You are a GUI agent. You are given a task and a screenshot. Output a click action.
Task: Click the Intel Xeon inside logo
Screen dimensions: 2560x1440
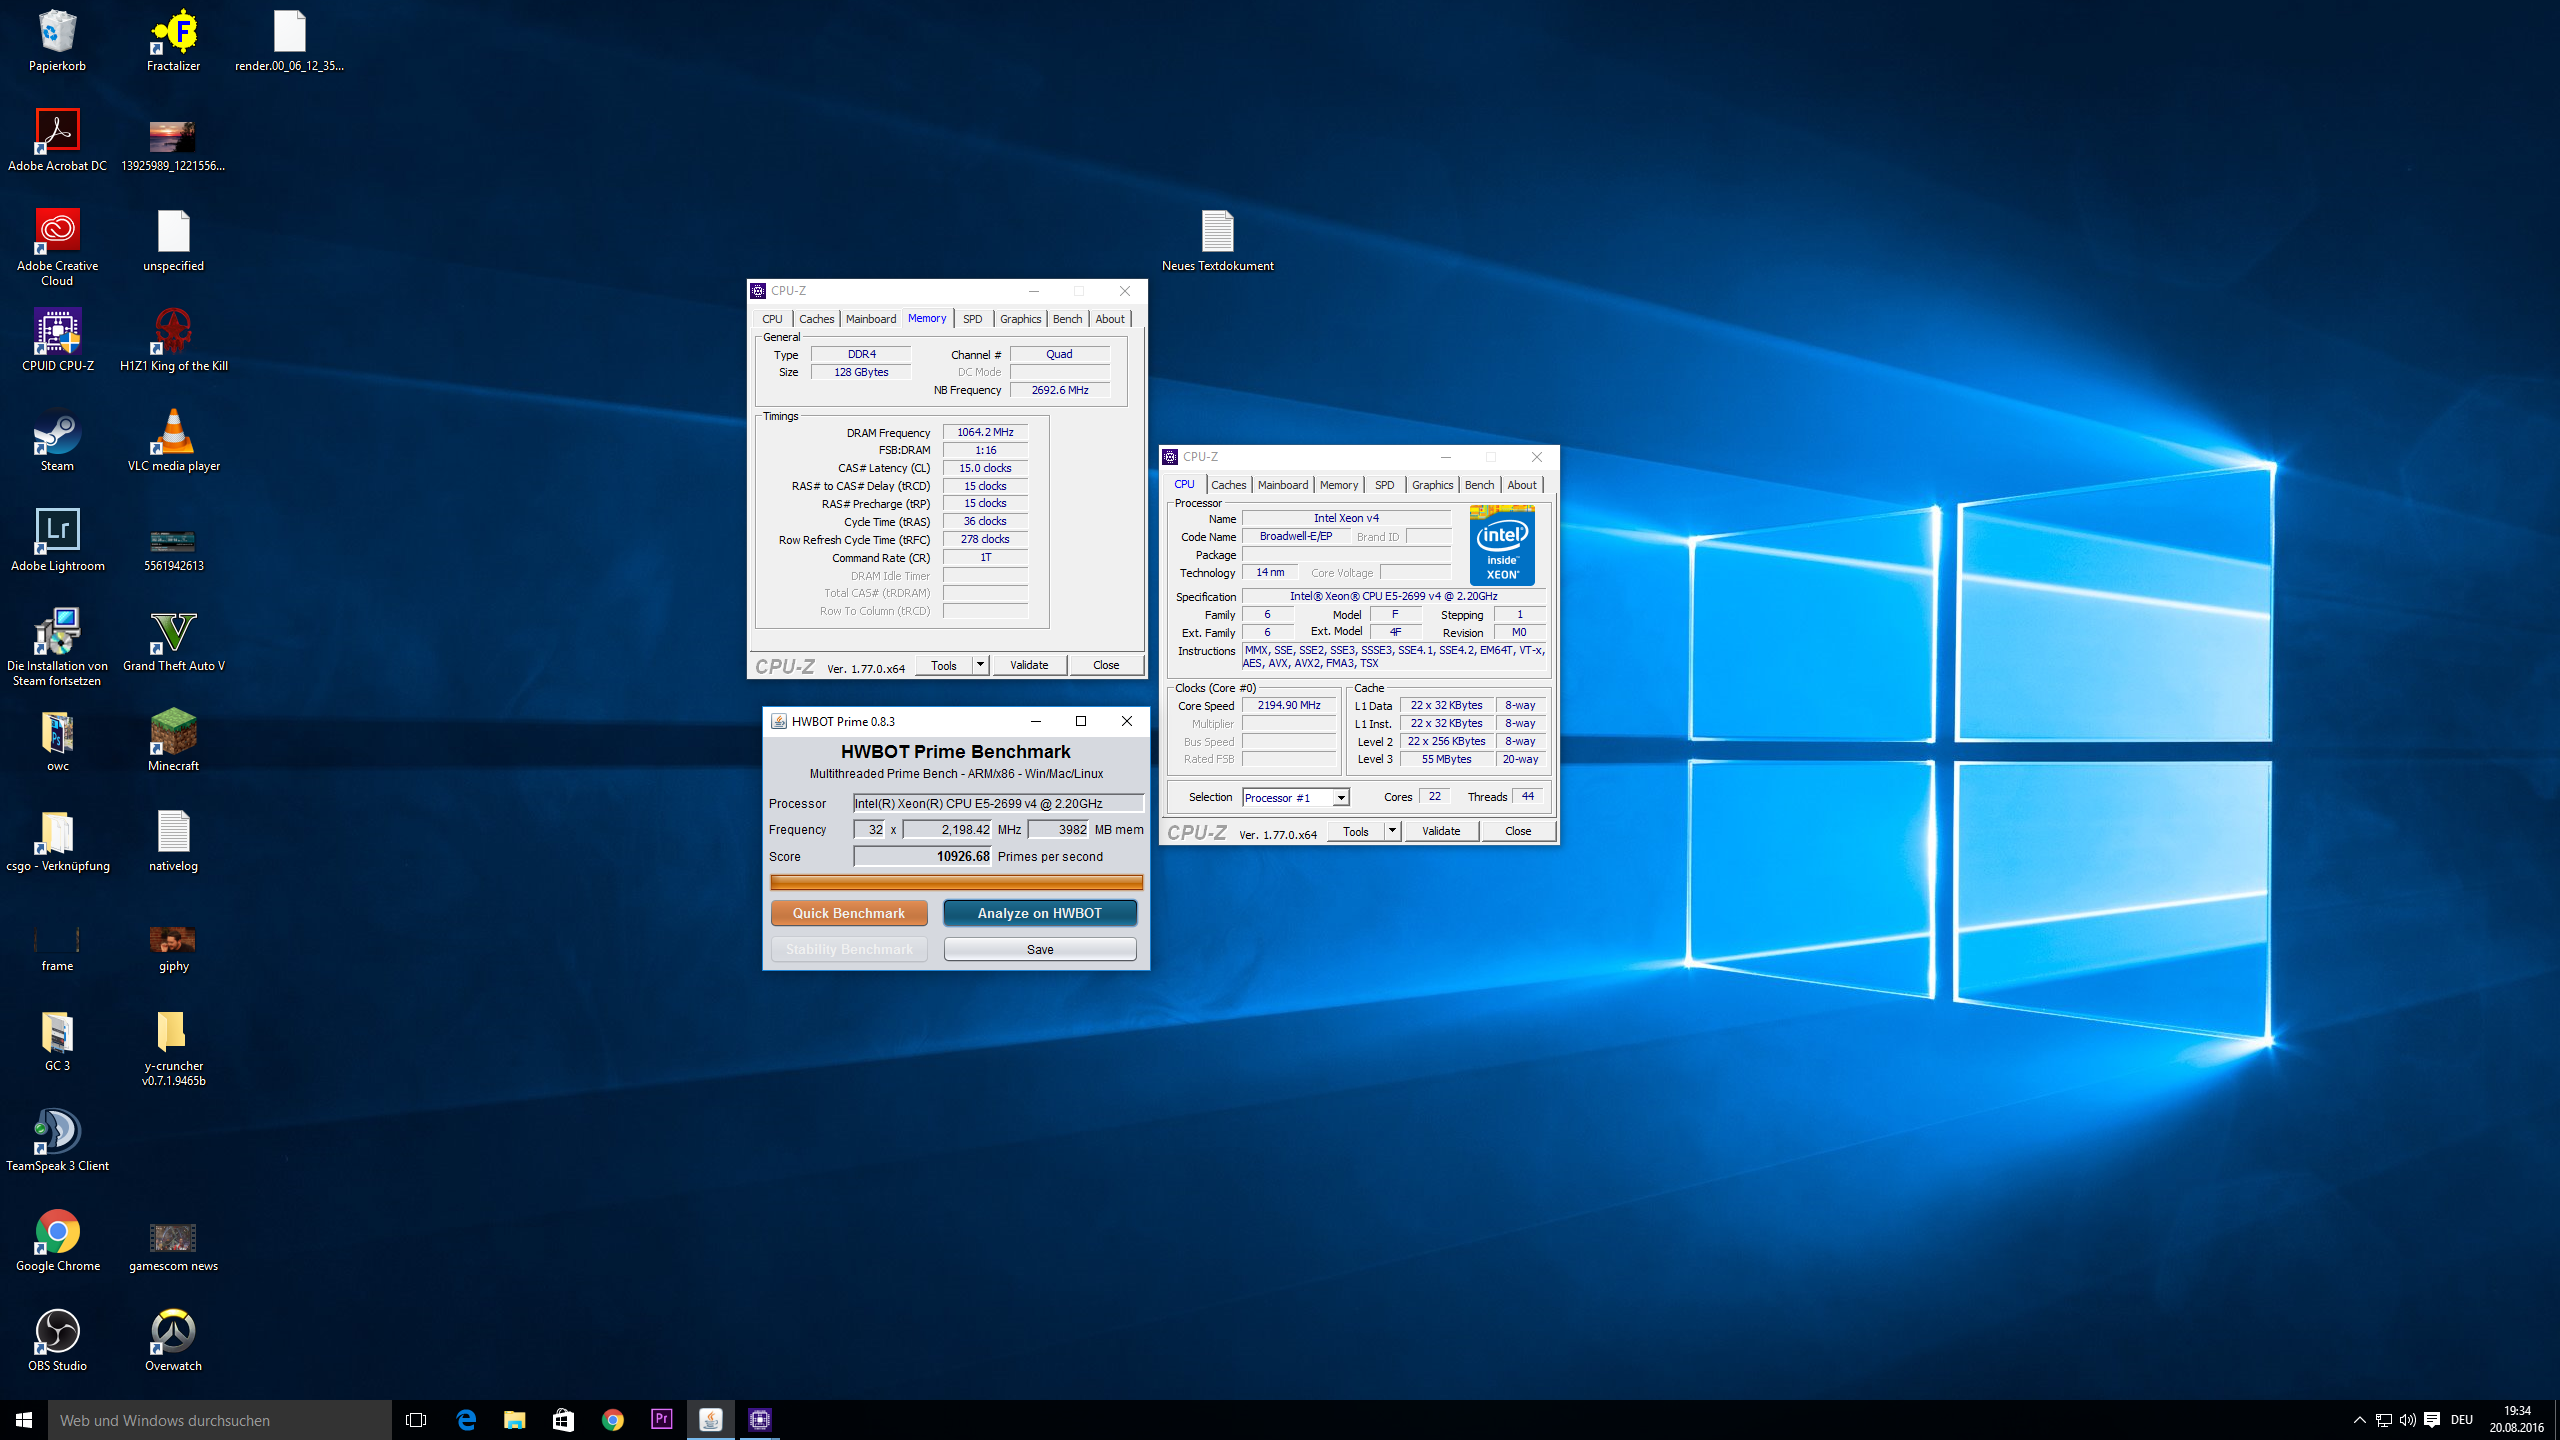coord(1502,546)
